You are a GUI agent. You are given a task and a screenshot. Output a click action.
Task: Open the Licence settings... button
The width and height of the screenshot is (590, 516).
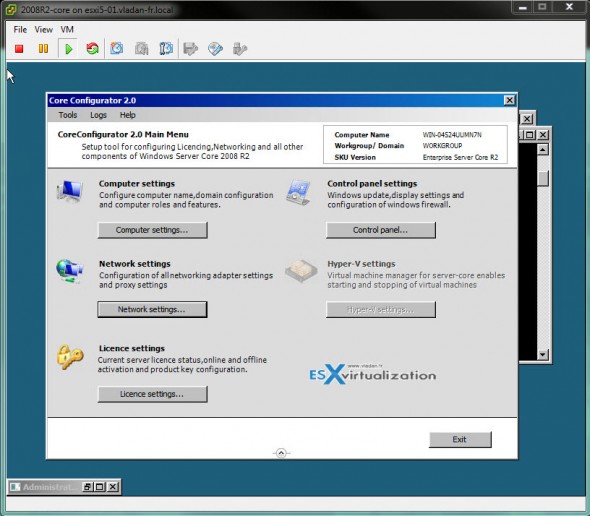coord(152,394)
